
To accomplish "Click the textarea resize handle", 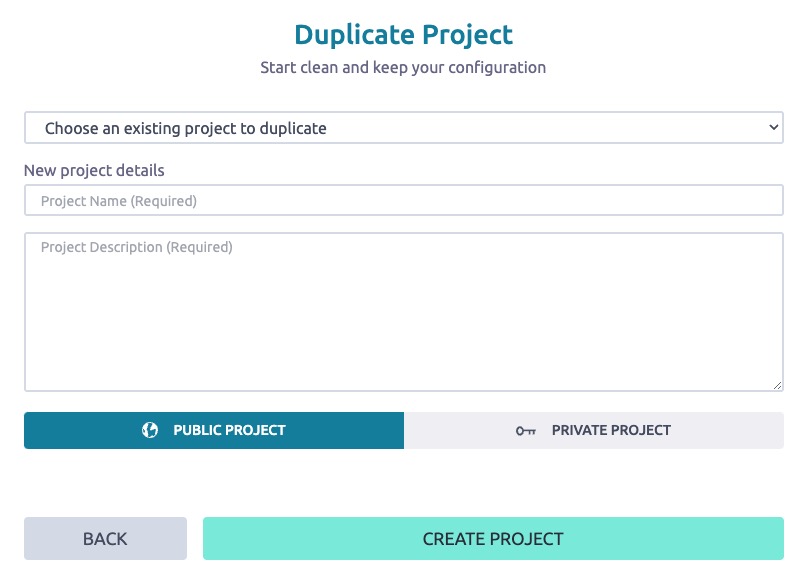I will (x=778, y=385).
